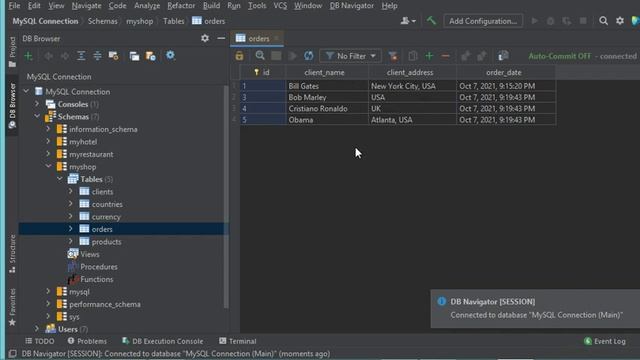Click Schemas in the breadcrumb bar

(102, 21)
